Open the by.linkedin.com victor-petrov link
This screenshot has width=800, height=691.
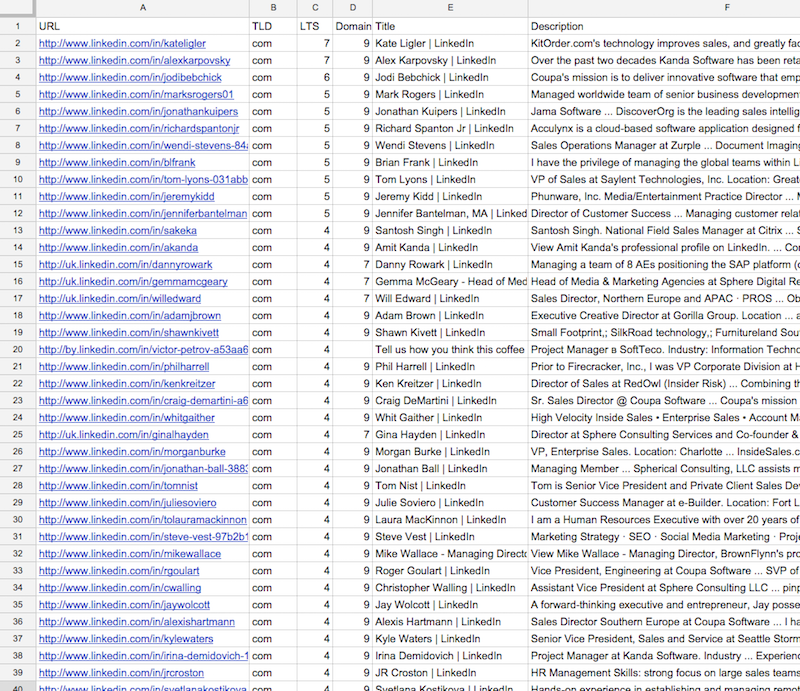click(143, 350)
